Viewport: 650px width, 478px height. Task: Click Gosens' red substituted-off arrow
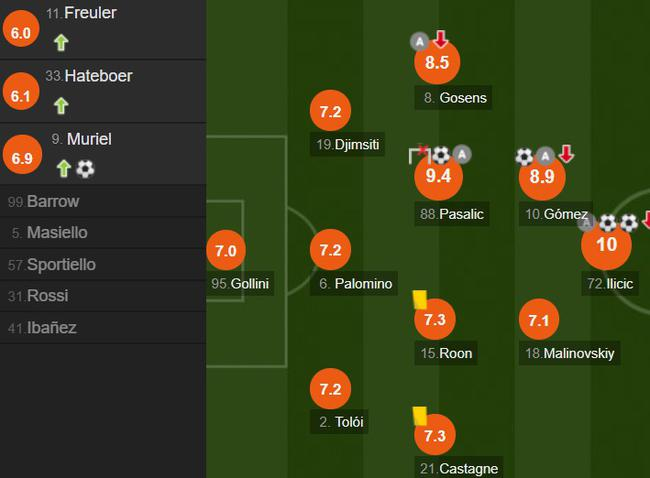click(441, 40)
